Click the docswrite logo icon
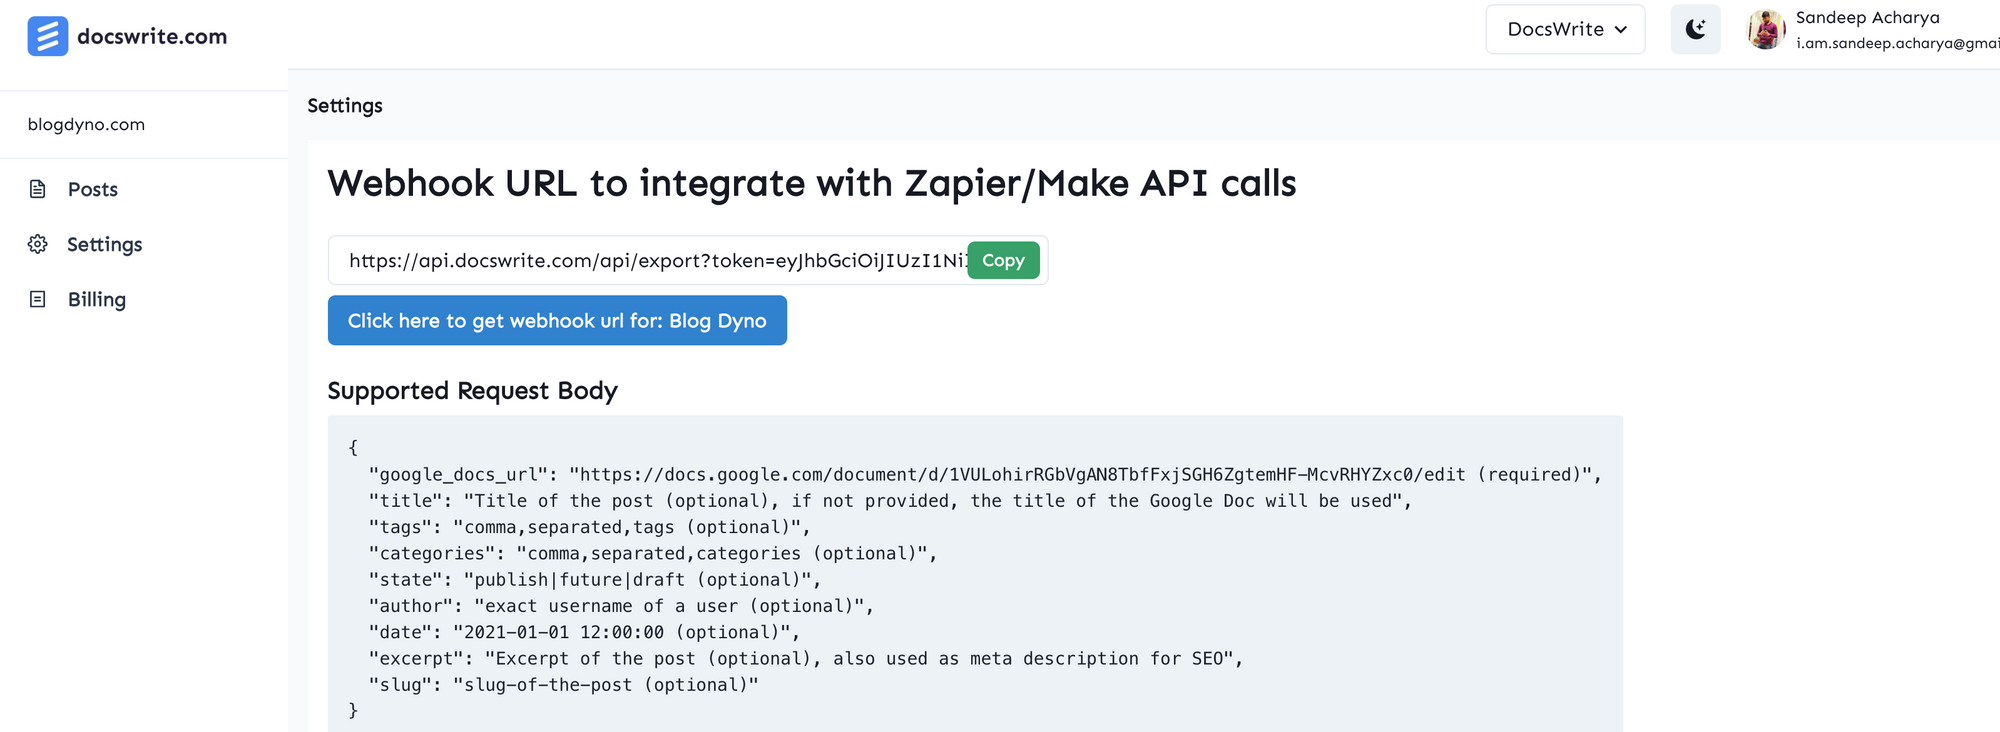The image size is (2000, 732). click(x=47, y=36)
